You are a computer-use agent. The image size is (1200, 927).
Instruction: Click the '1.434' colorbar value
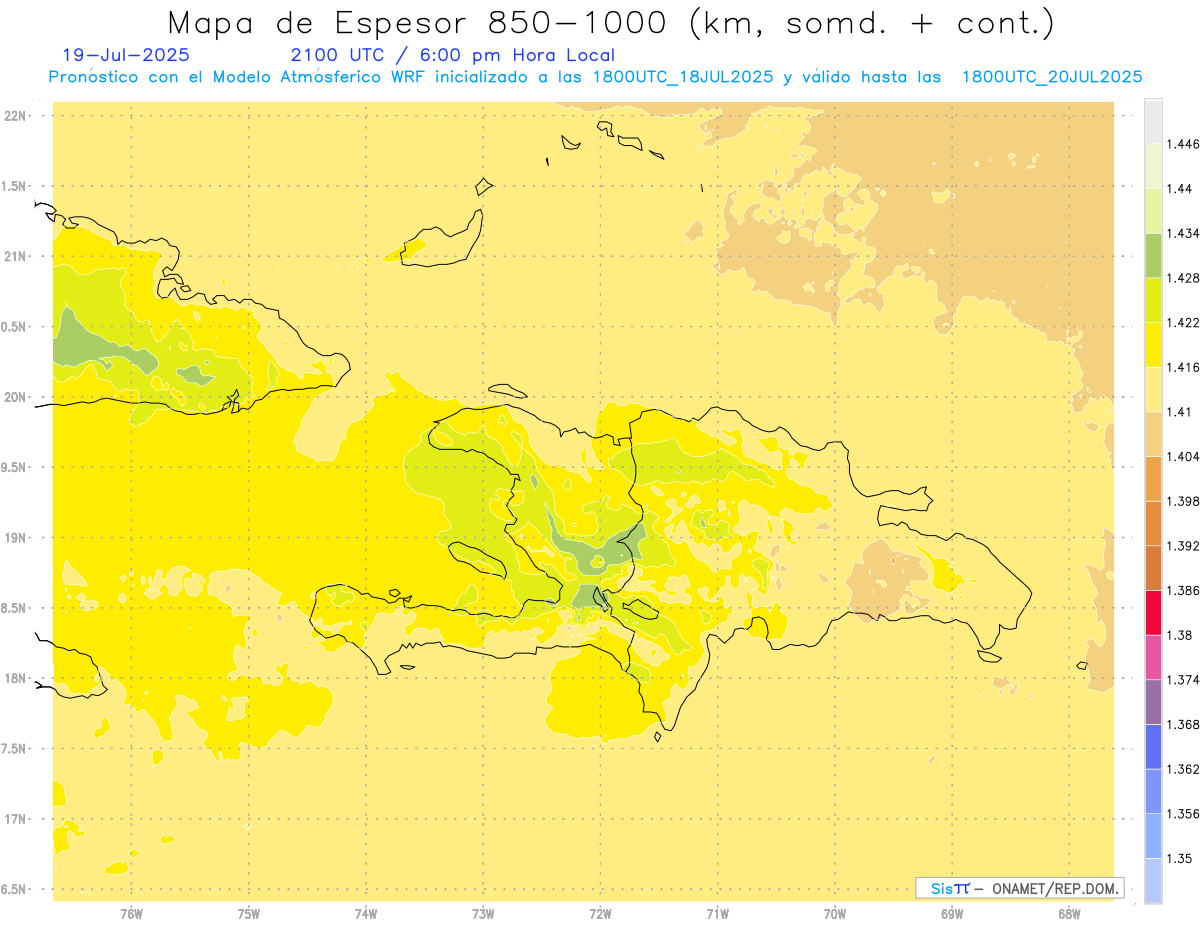click(1183, 234)
